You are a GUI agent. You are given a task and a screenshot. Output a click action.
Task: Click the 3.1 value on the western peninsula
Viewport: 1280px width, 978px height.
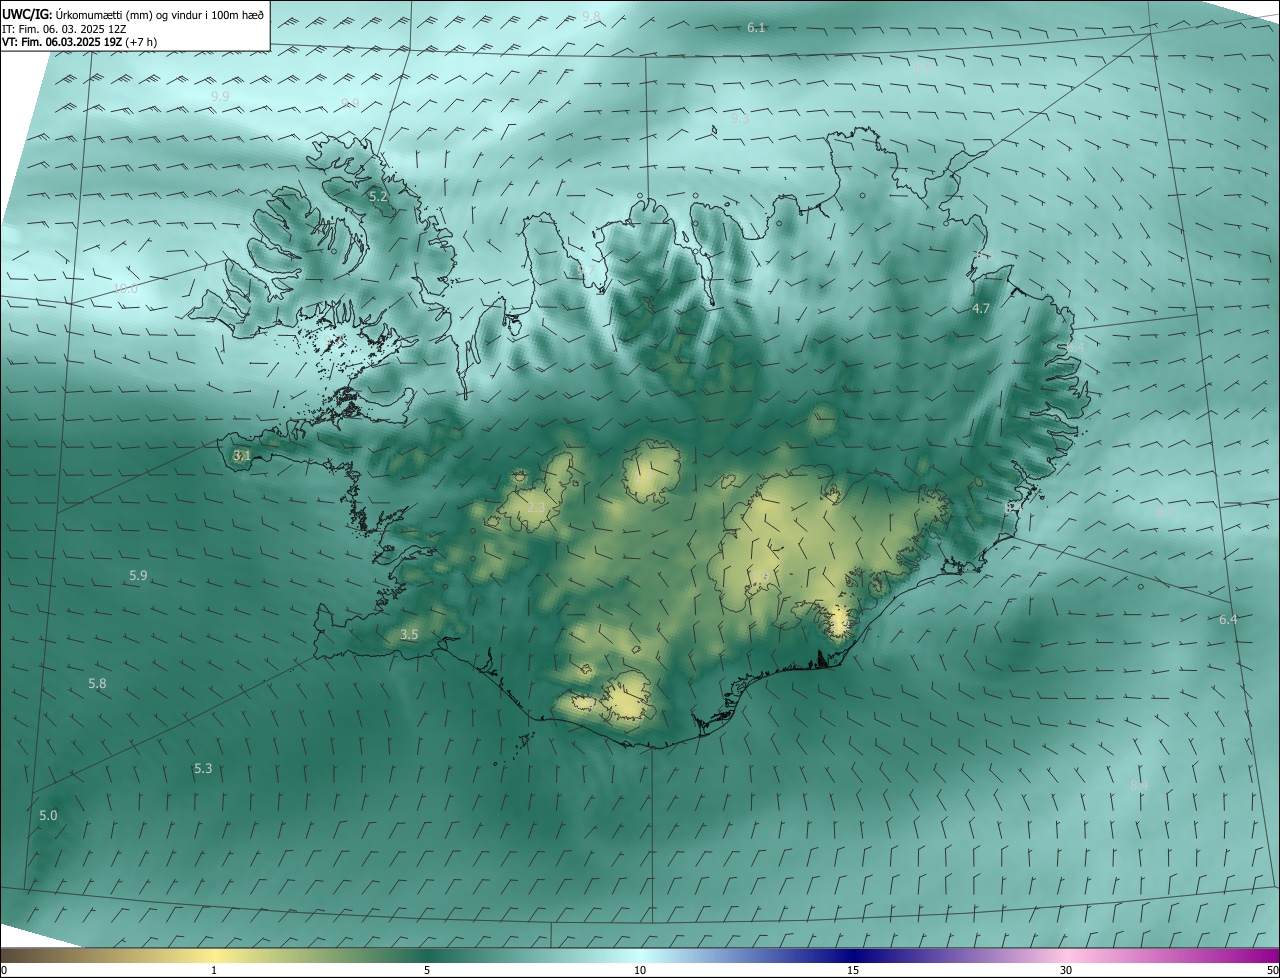(x=241, y=455)
